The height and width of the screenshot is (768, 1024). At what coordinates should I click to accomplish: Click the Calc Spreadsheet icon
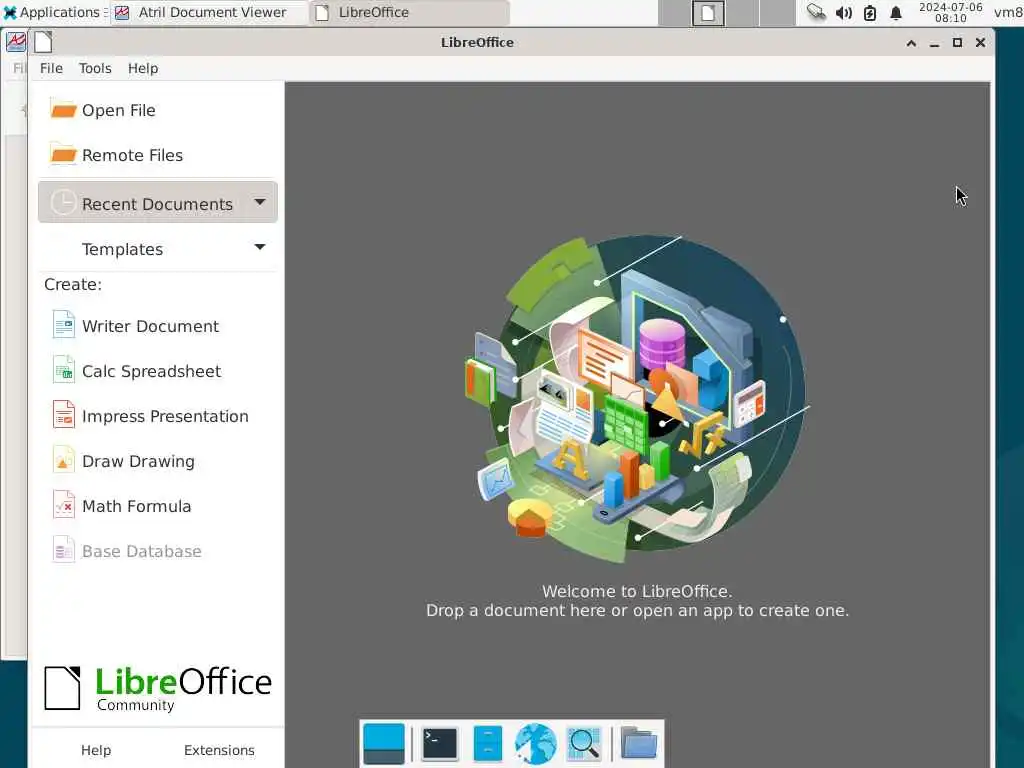tap(64, 370)
